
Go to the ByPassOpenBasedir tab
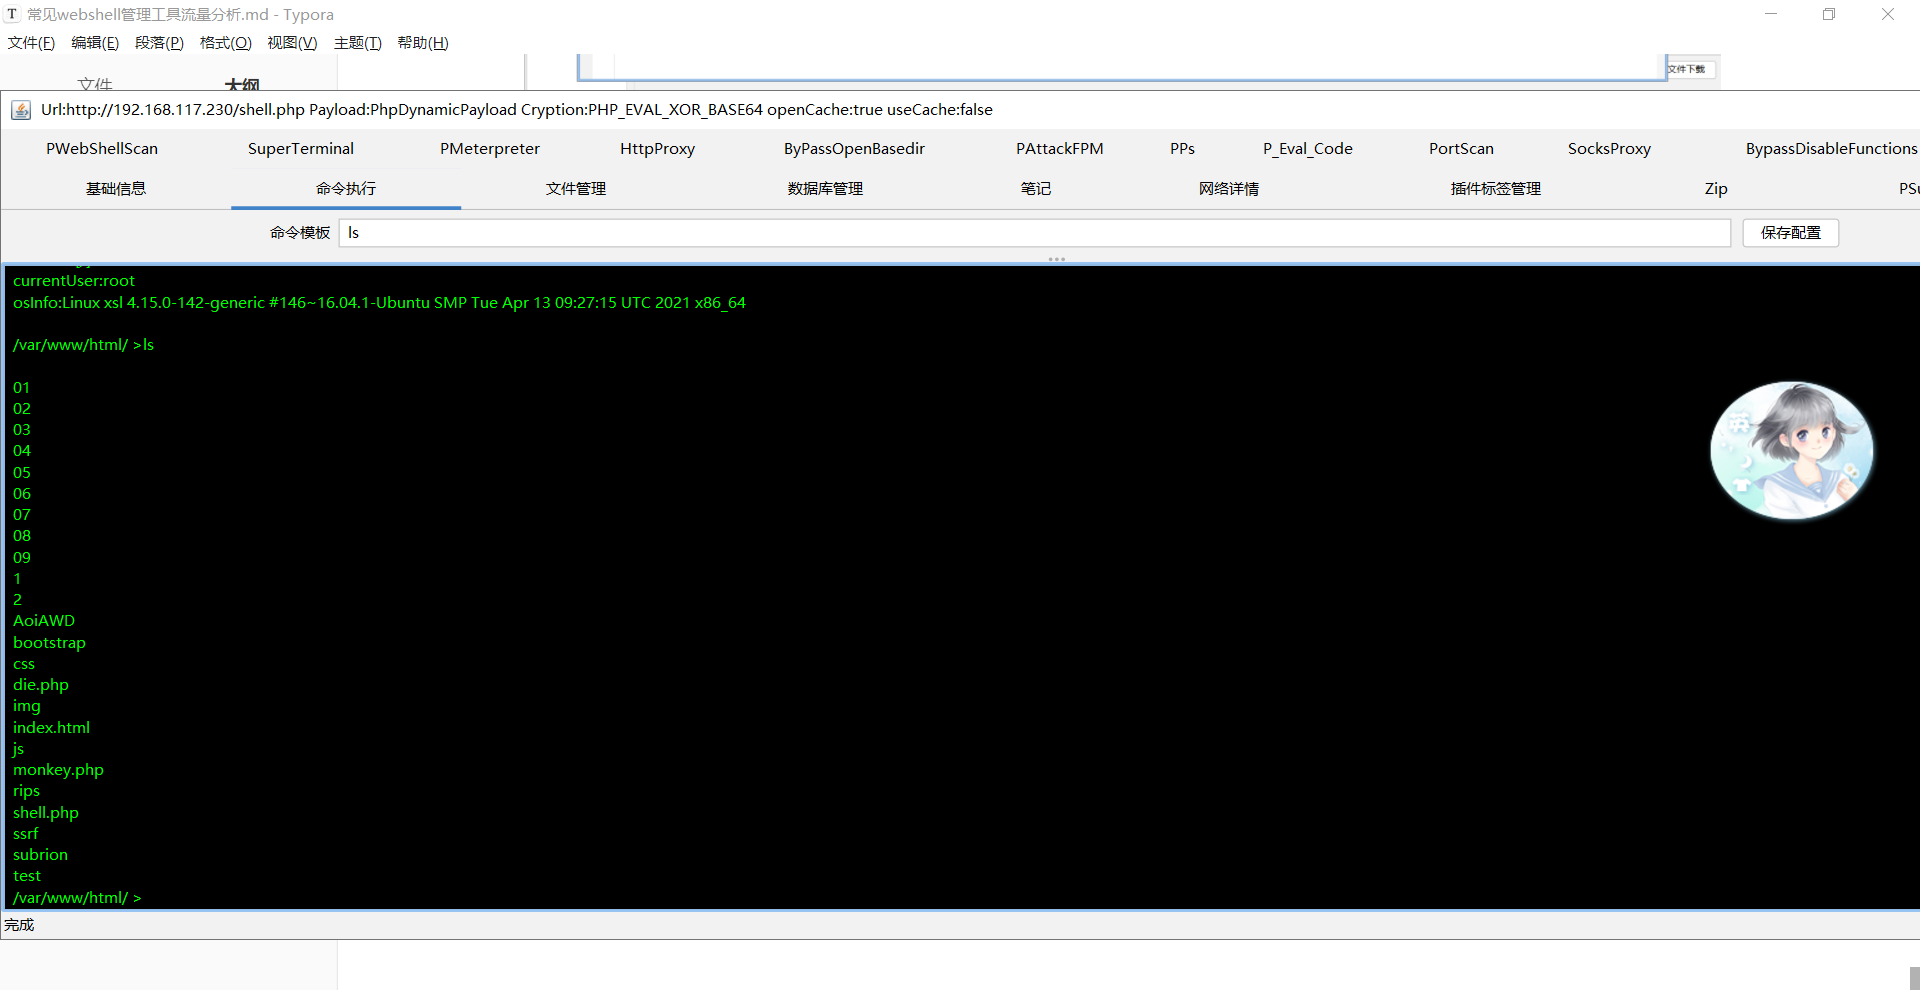pos(854,149)
